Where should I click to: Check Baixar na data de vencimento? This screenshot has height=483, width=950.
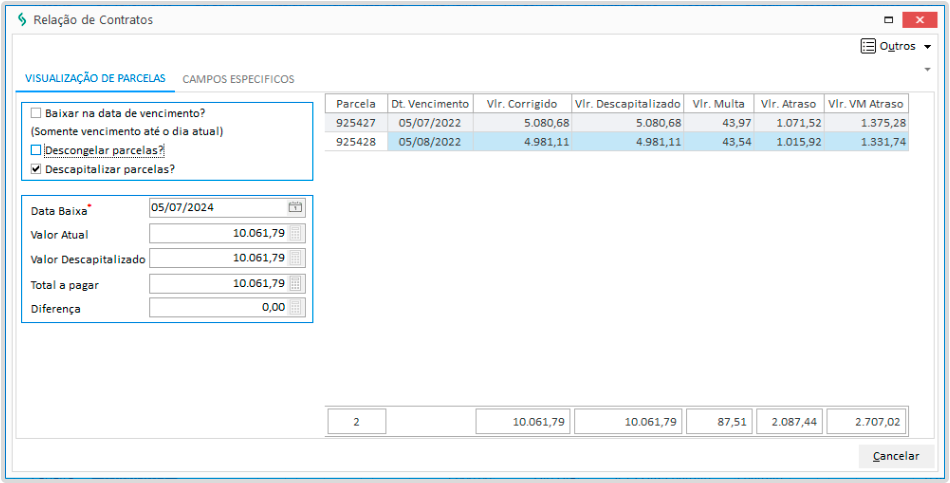coord(36,113)
